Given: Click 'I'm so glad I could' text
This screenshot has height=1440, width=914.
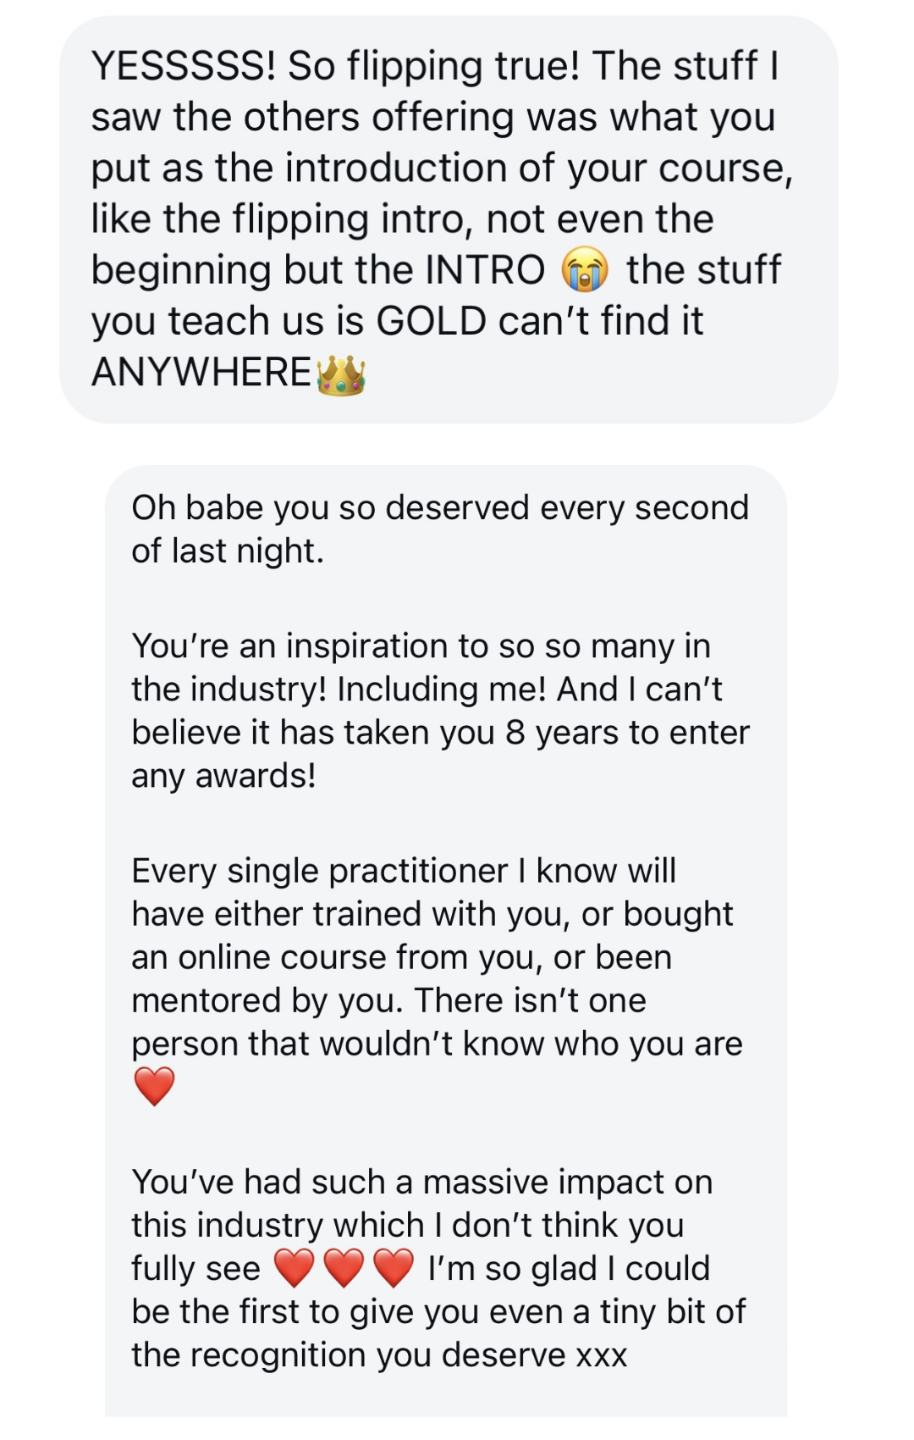Looking at the screenshot, I should click(x=568, y=1268).
